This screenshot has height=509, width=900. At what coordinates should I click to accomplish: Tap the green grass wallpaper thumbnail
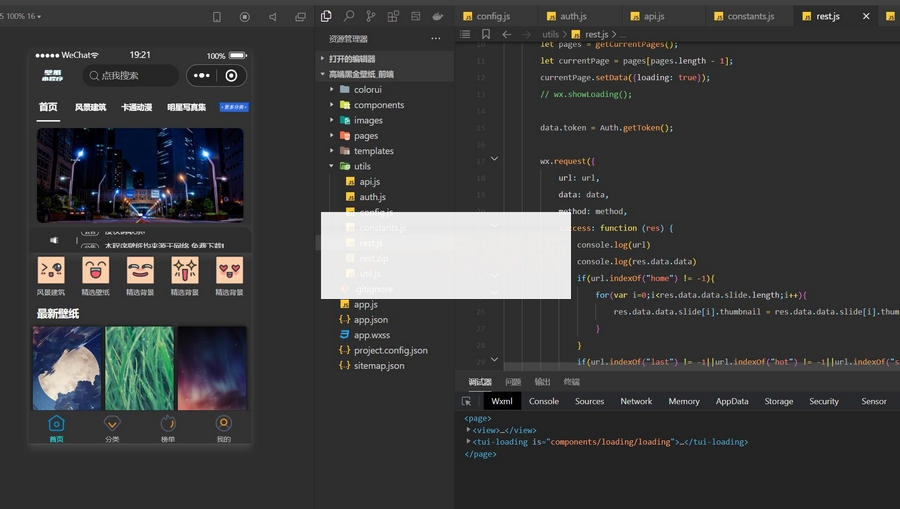[x=139, y=367]
